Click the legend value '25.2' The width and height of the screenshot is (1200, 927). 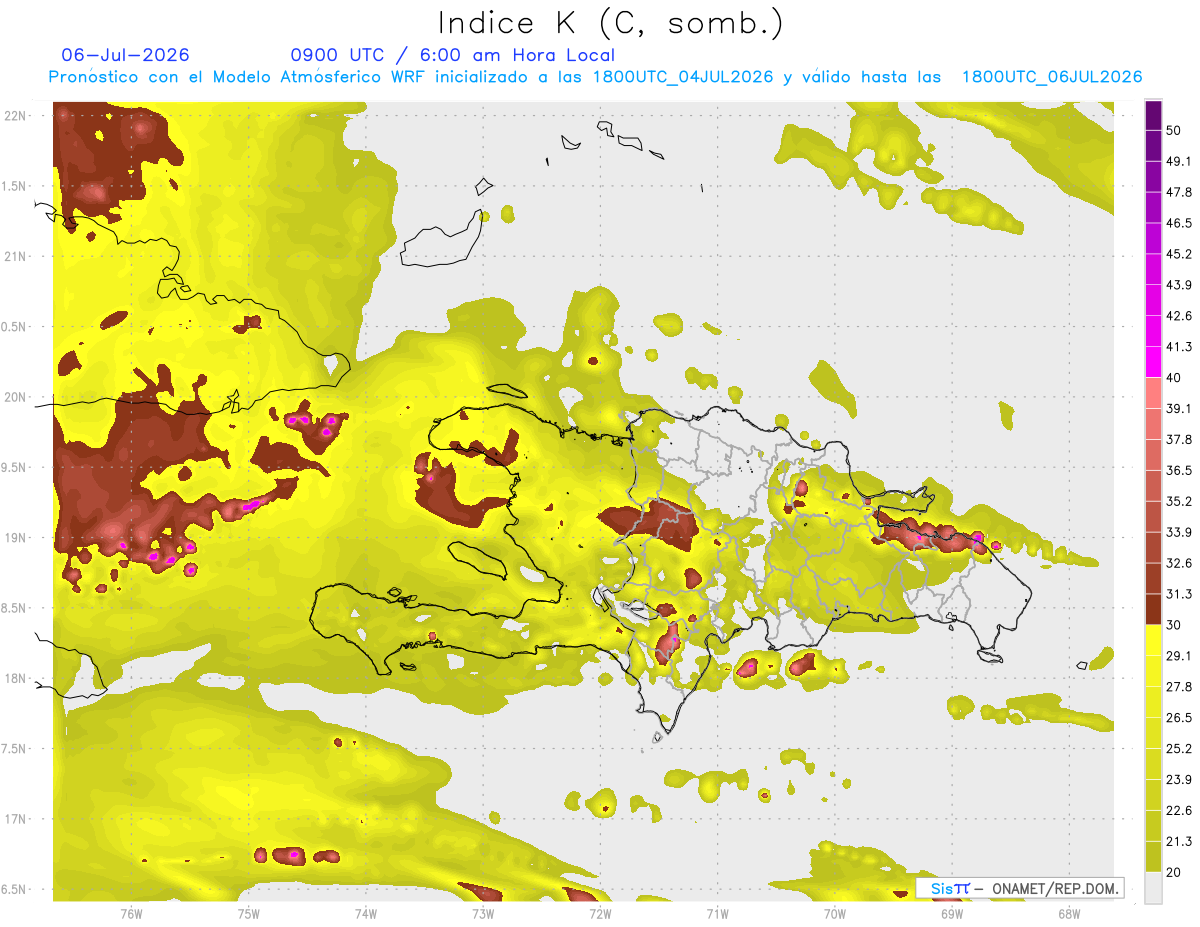1180,748
